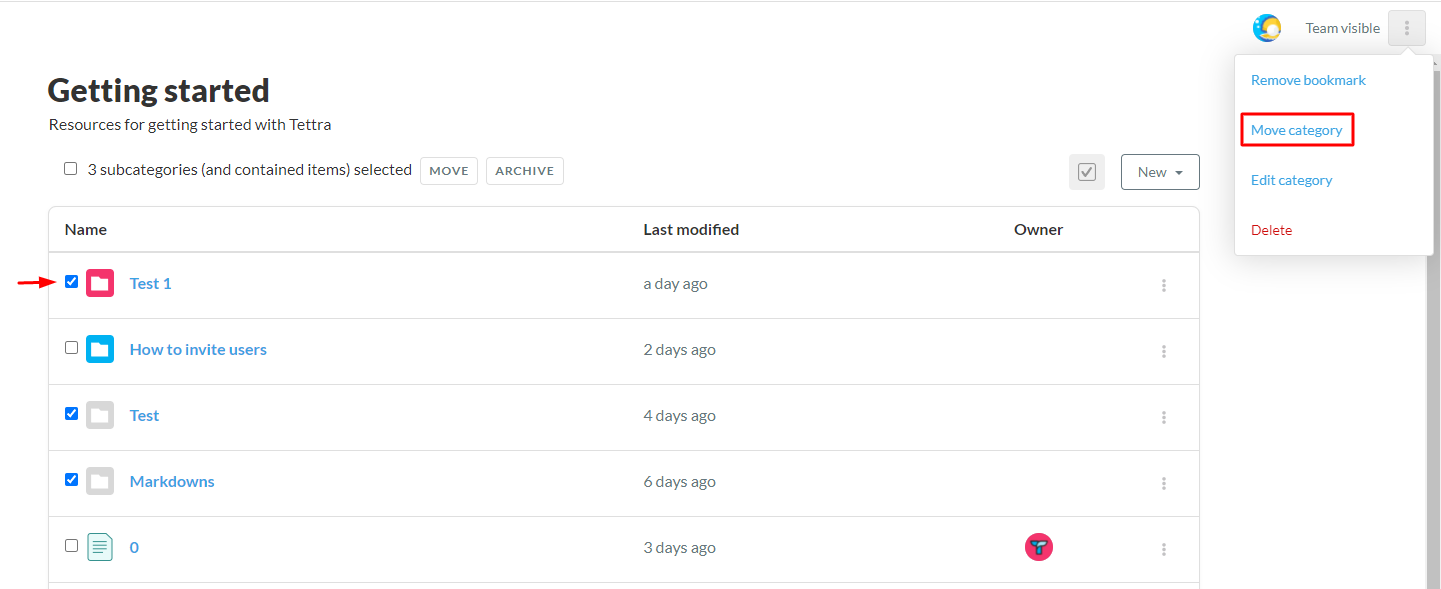Image resolution: width=1441 pixels, height=589 pixels.
Task: Click the vertical page scrollbar
Action: pos(1433,320)
